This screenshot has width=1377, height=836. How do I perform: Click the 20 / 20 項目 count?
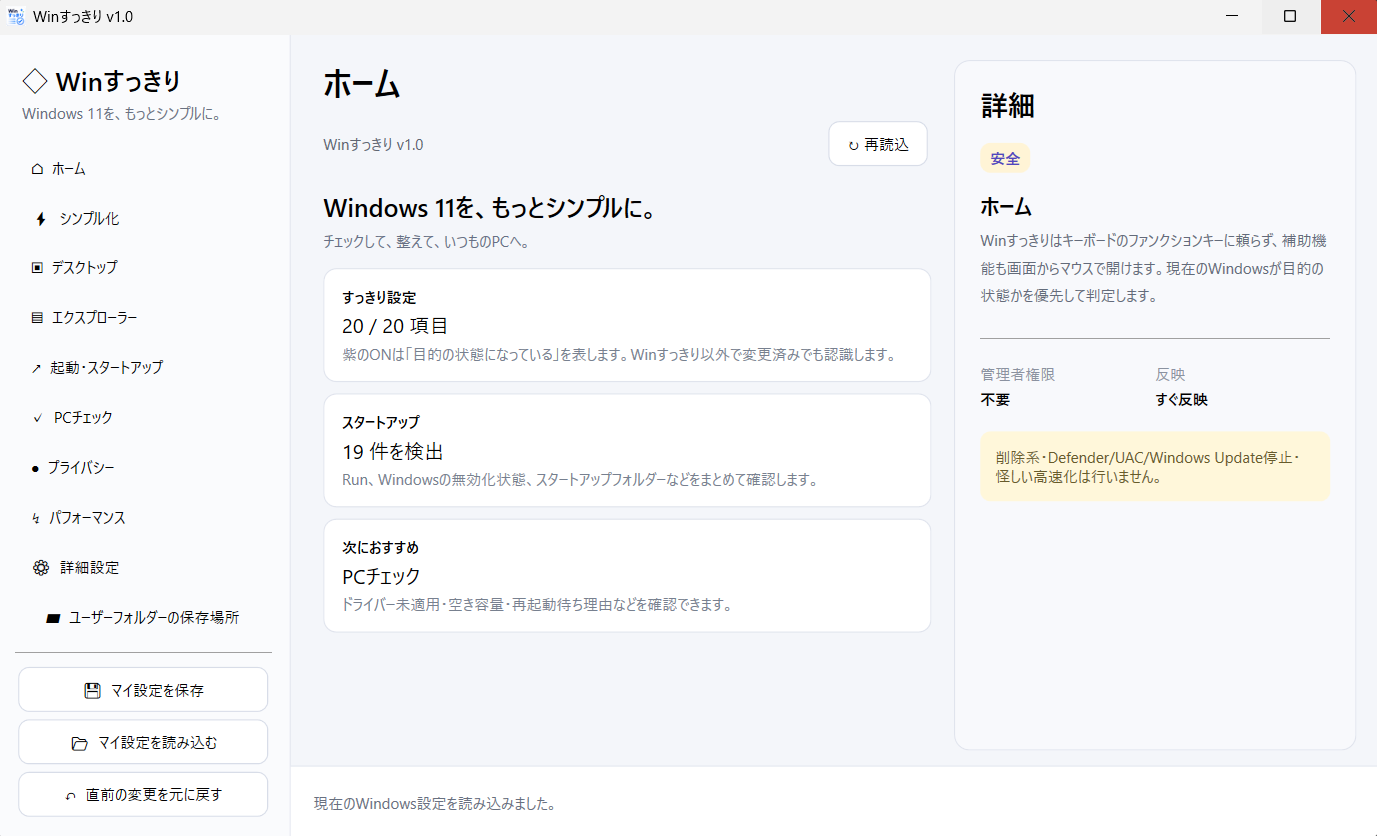(x=395, y=326)
